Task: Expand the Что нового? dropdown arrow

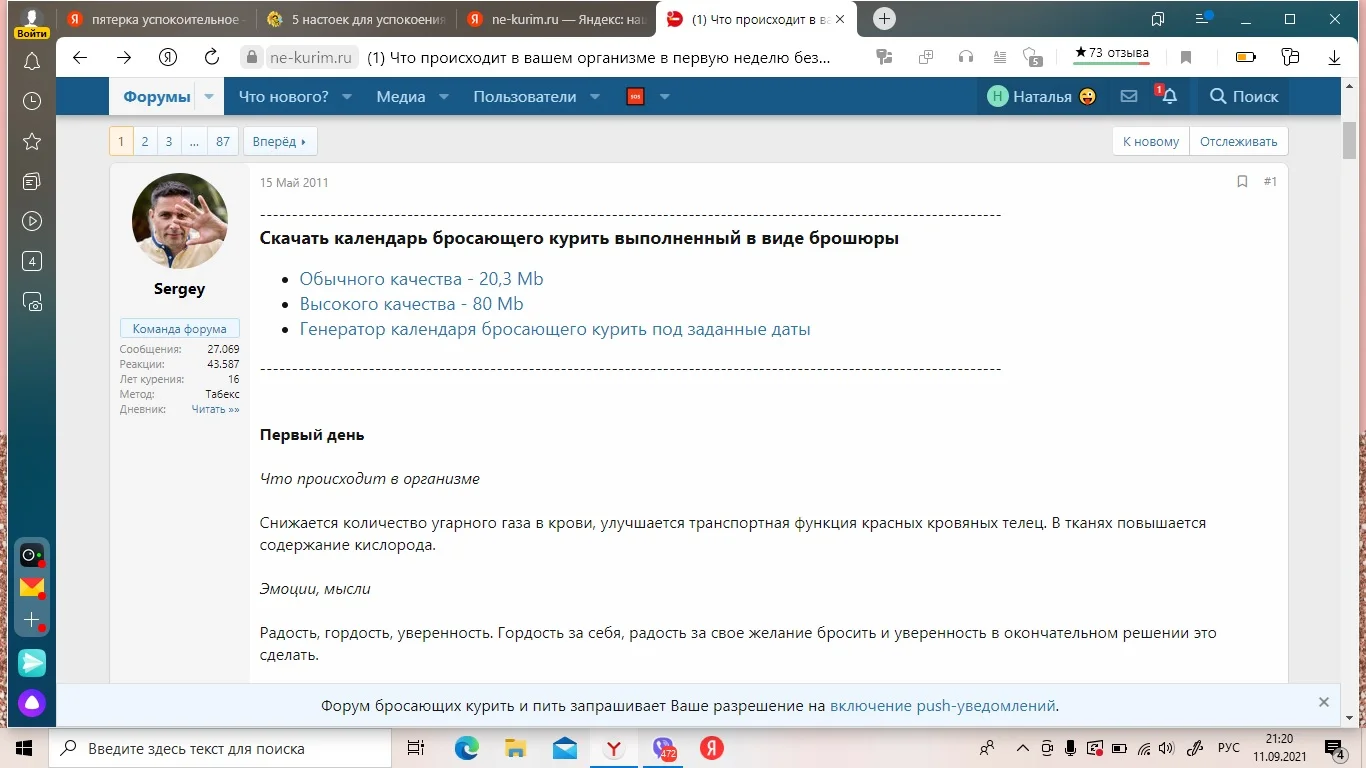Action: 347,97
